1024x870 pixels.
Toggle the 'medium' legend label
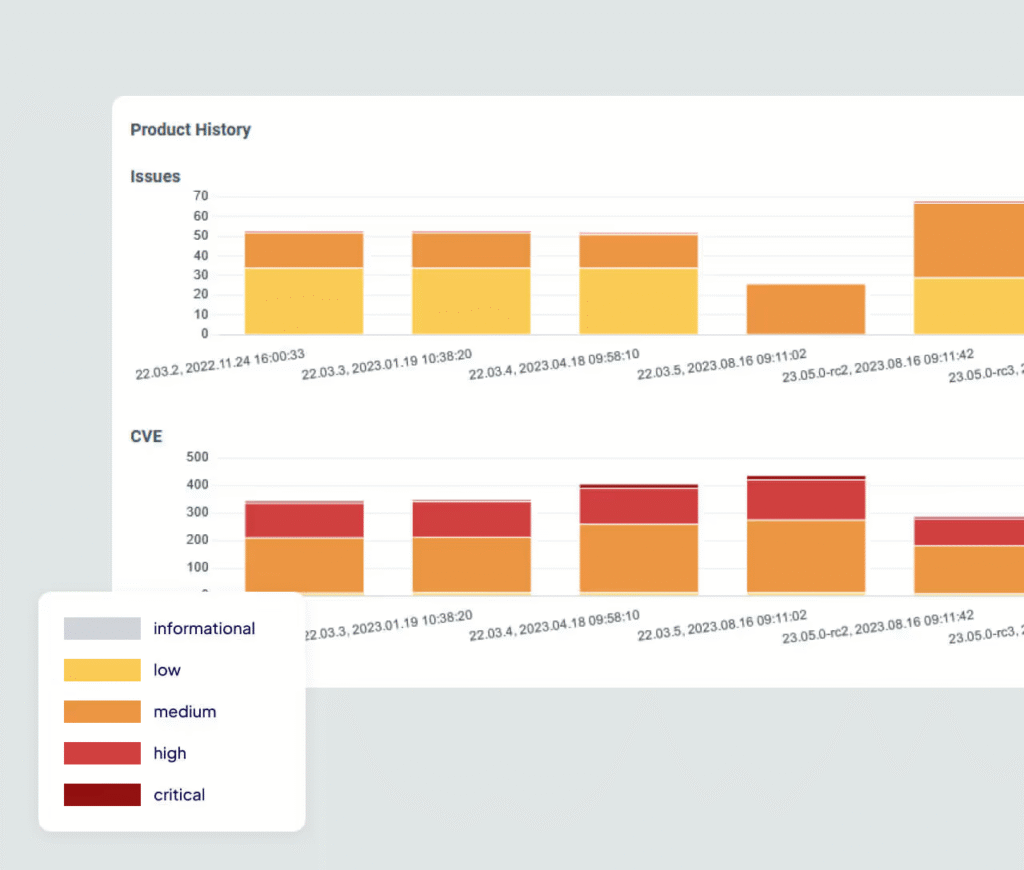(185, 711)
